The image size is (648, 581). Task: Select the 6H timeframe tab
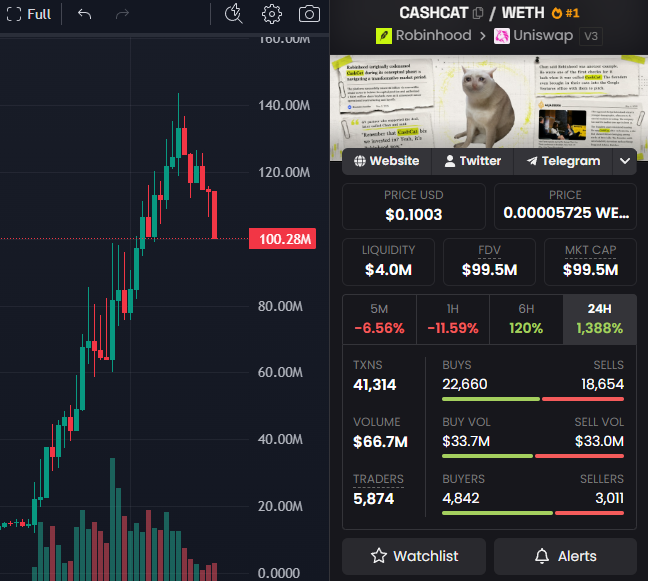(526, 319)
